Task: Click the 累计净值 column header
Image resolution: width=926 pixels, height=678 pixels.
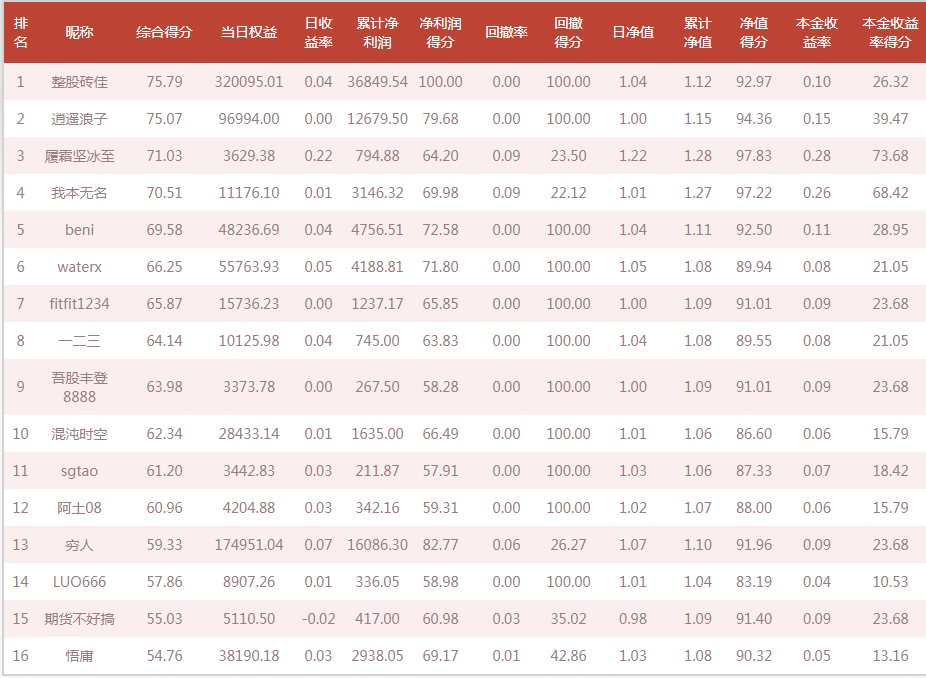Action: [x=697, y=32]
